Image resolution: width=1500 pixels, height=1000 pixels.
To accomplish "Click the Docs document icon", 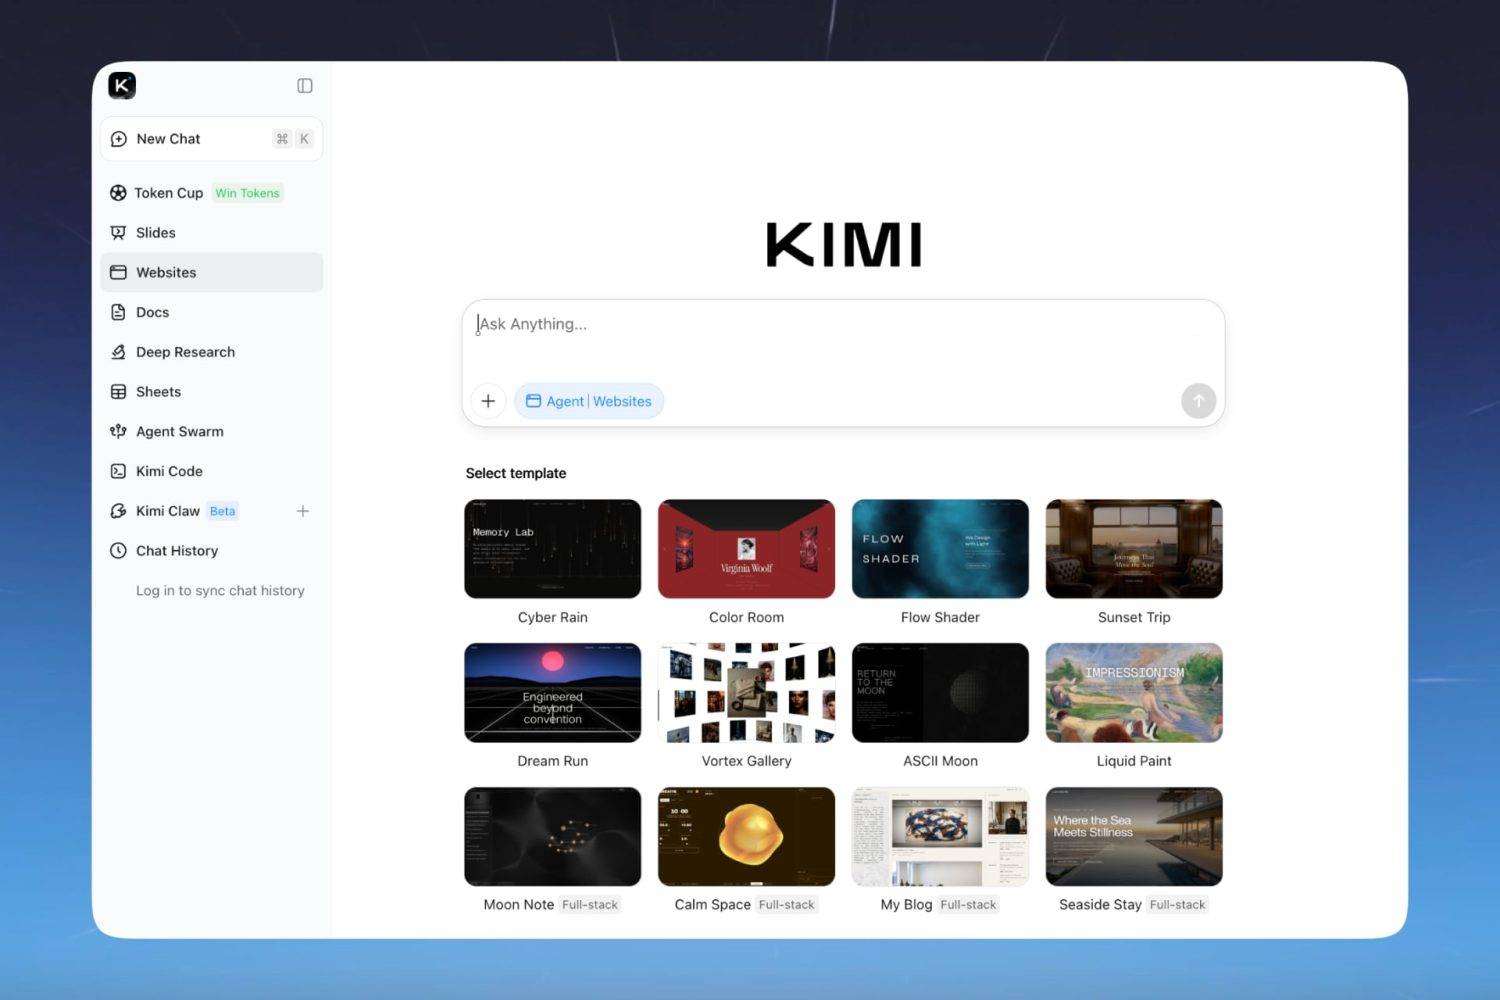I will click(118, 312).
